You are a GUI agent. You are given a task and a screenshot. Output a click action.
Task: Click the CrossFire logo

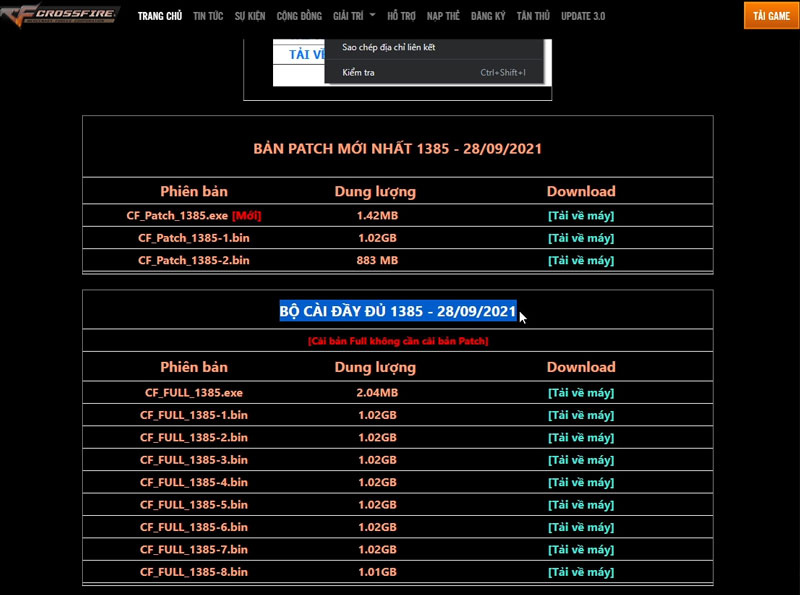(x=60, y=15)
